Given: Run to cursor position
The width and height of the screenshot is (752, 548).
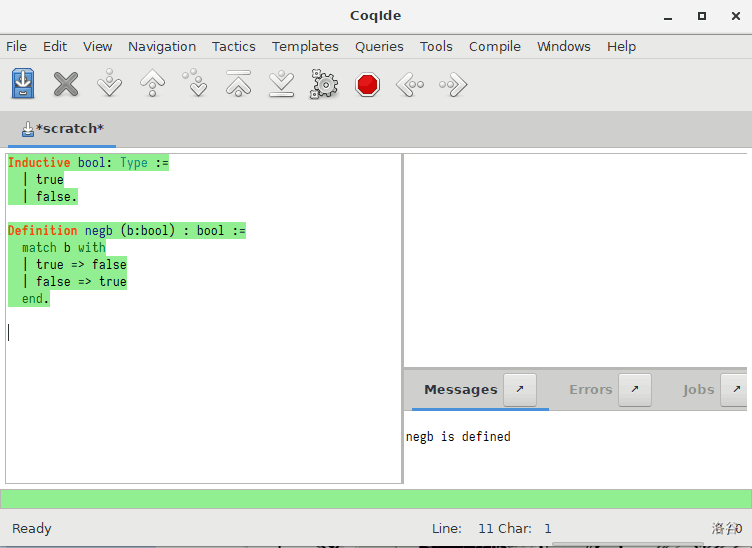Looking at the screenshot, I should coord(195,84).
